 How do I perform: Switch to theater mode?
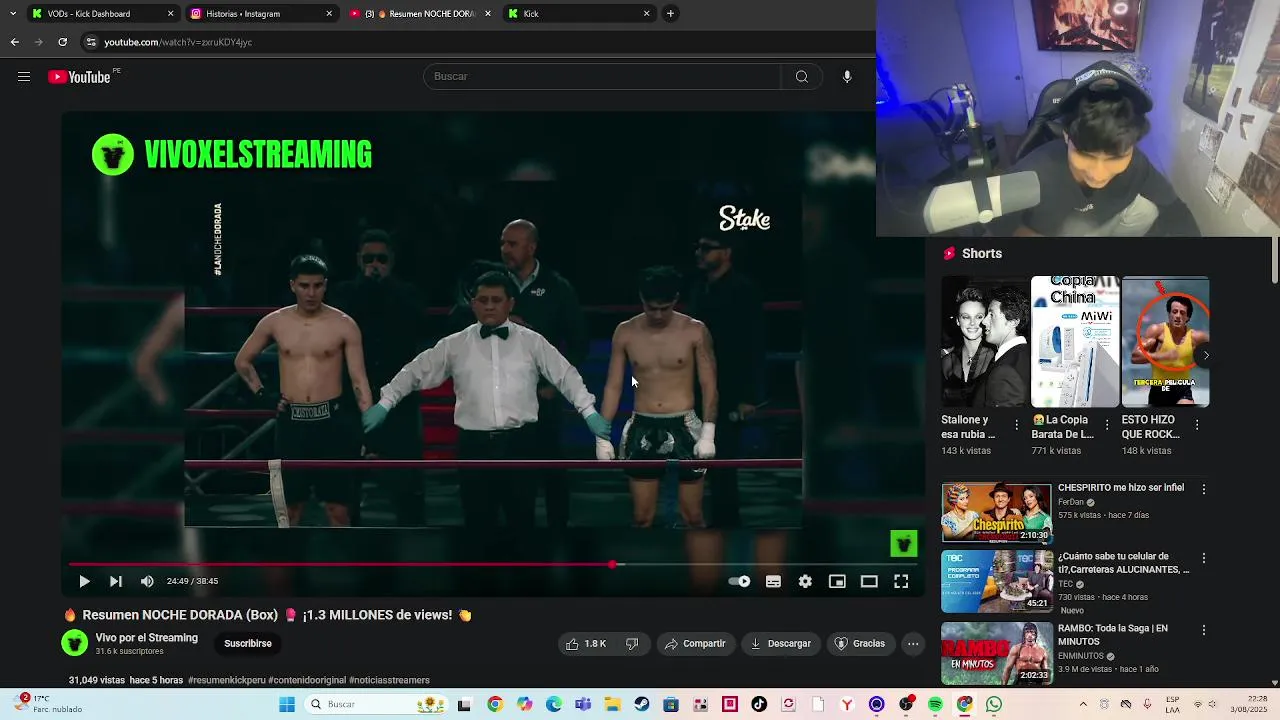[x=869, y=581]
